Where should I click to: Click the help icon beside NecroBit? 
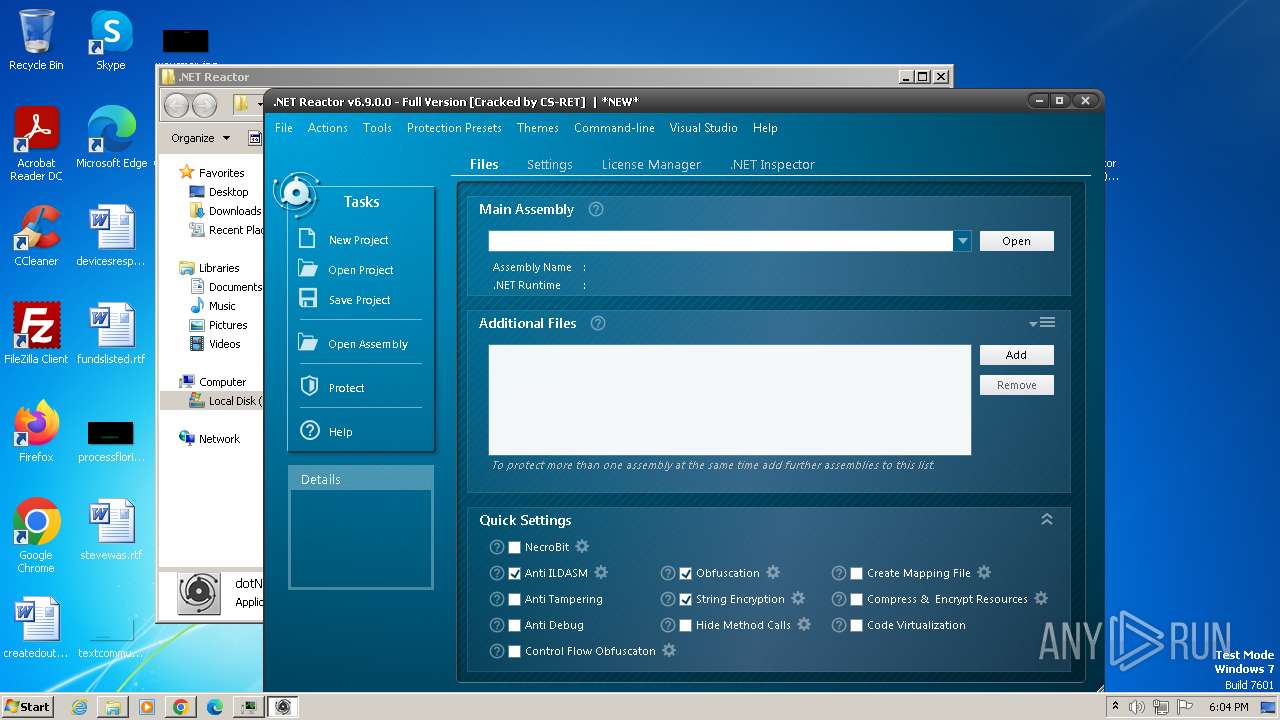497,547
